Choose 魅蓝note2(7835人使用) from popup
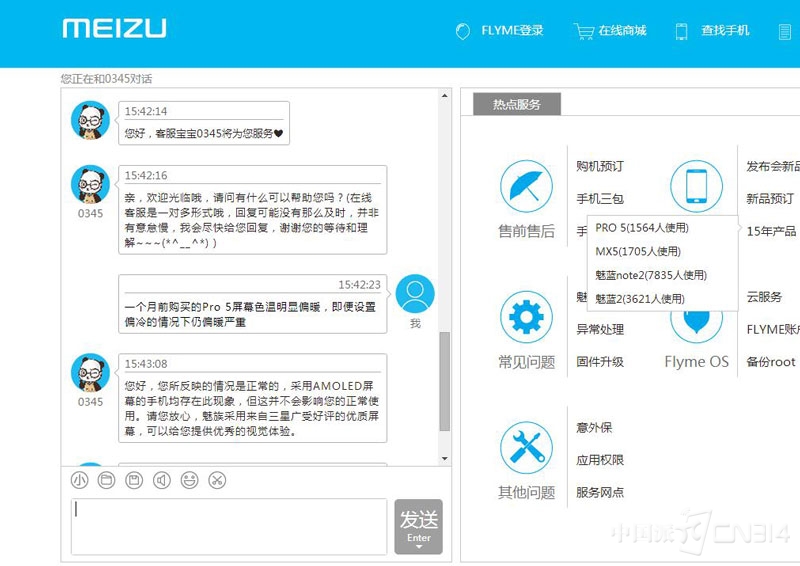Viewport: 800px width, 566px height. click(x=651, y=275)
